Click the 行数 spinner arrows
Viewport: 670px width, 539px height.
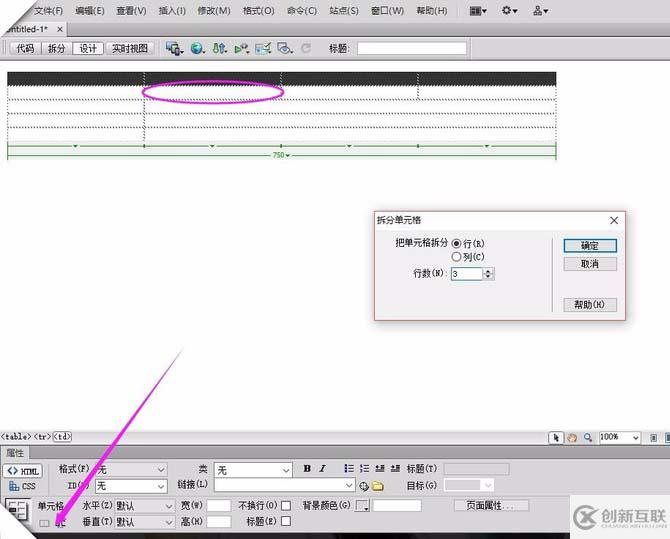pyautogui.click(x=488, y=274)
